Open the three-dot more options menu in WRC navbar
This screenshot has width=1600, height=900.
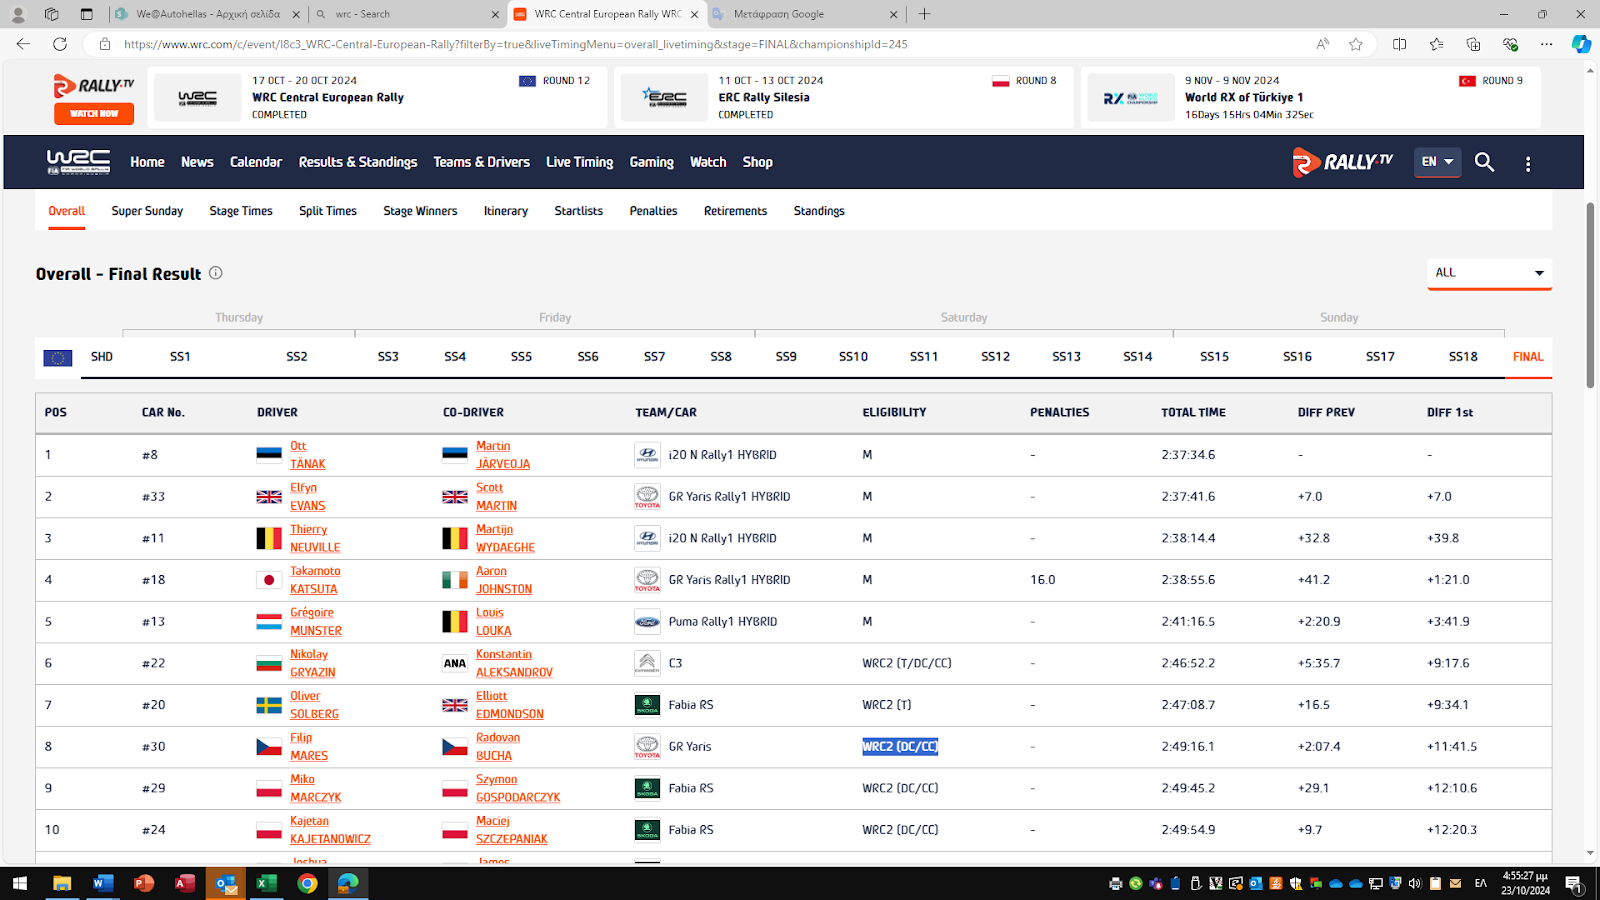coord(1528,164)
